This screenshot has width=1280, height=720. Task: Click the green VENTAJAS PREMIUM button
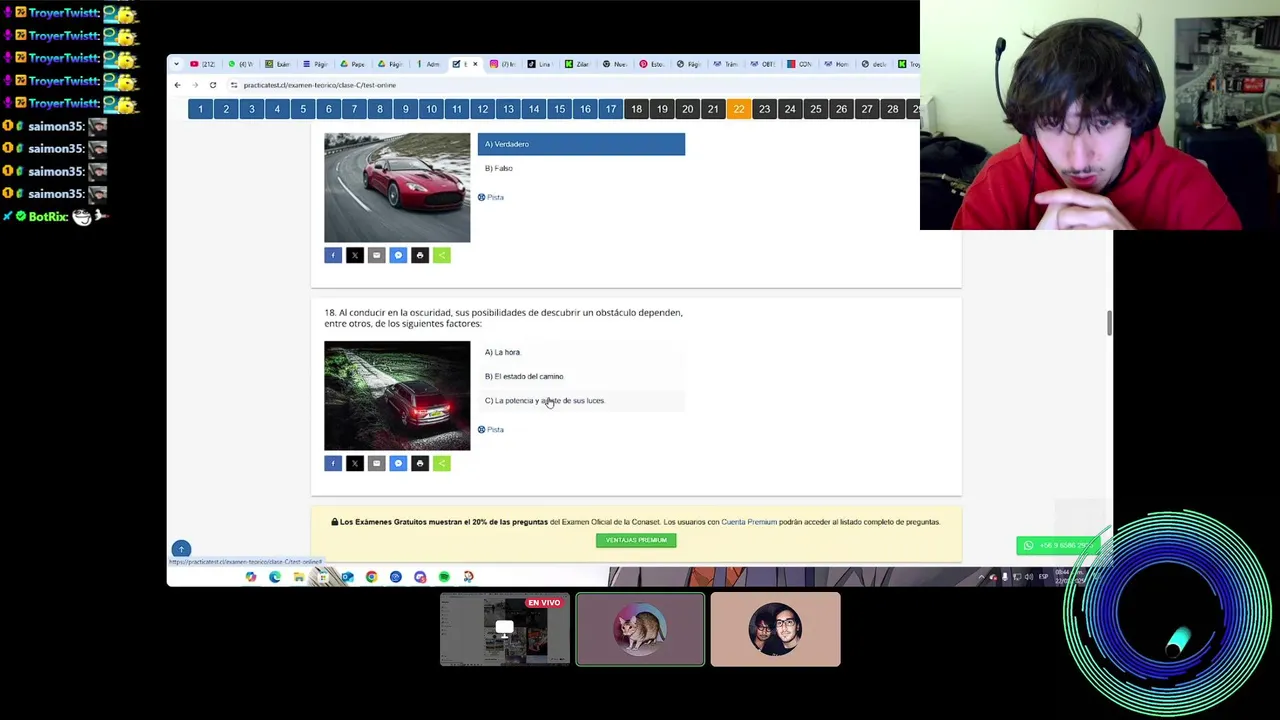click(636, 540)
